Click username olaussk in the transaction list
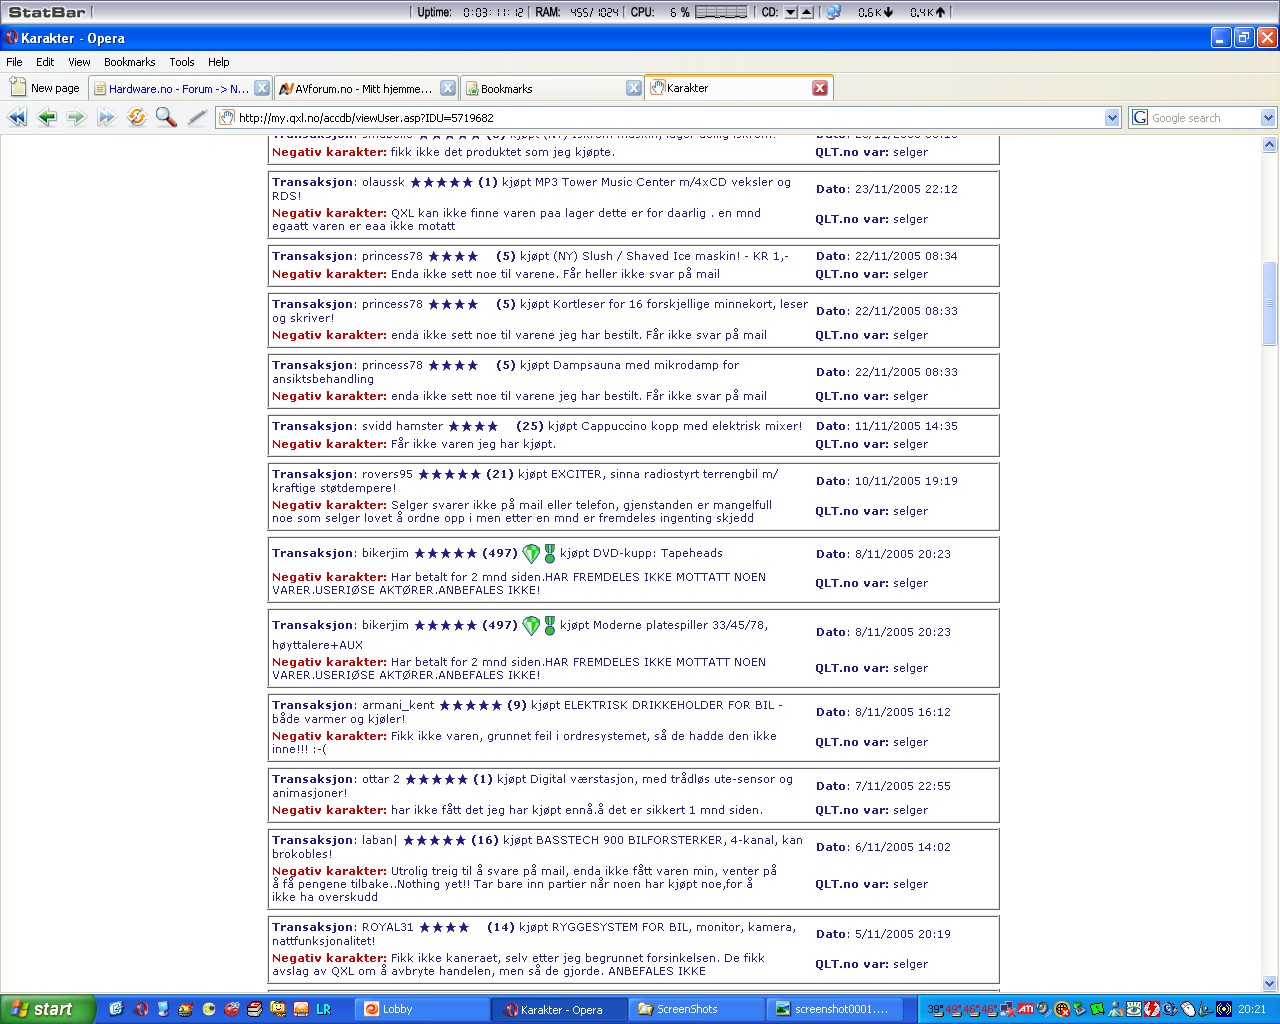The image size is (1280, 1024). tap(383, 182)
